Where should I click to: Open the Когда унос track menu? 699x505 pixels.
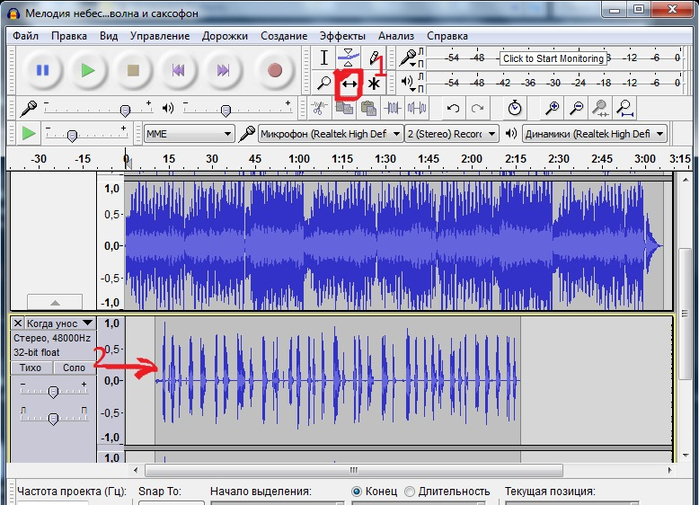pos(60,323)
